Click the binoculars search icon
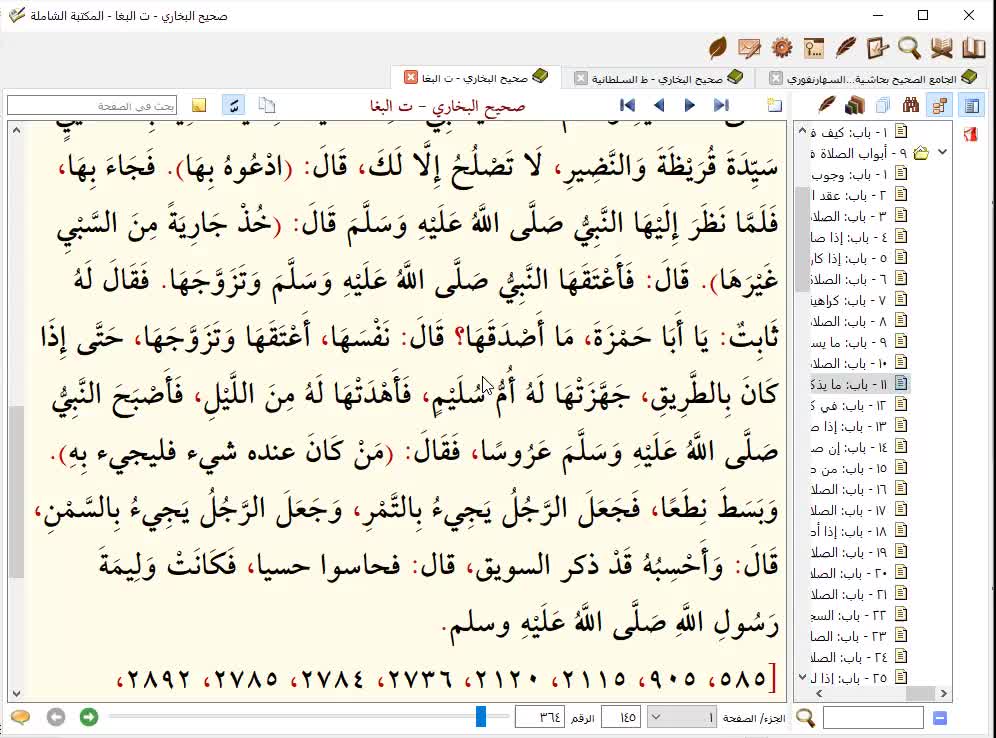 (x=911, y=105)
